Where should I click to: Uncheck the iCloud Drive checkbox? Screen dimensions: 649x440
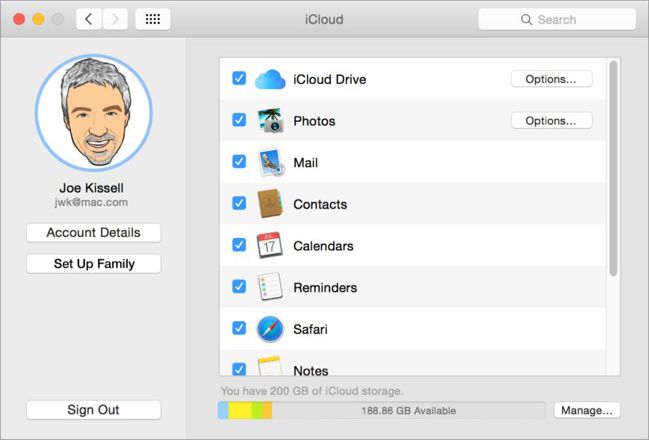[239, 78]
